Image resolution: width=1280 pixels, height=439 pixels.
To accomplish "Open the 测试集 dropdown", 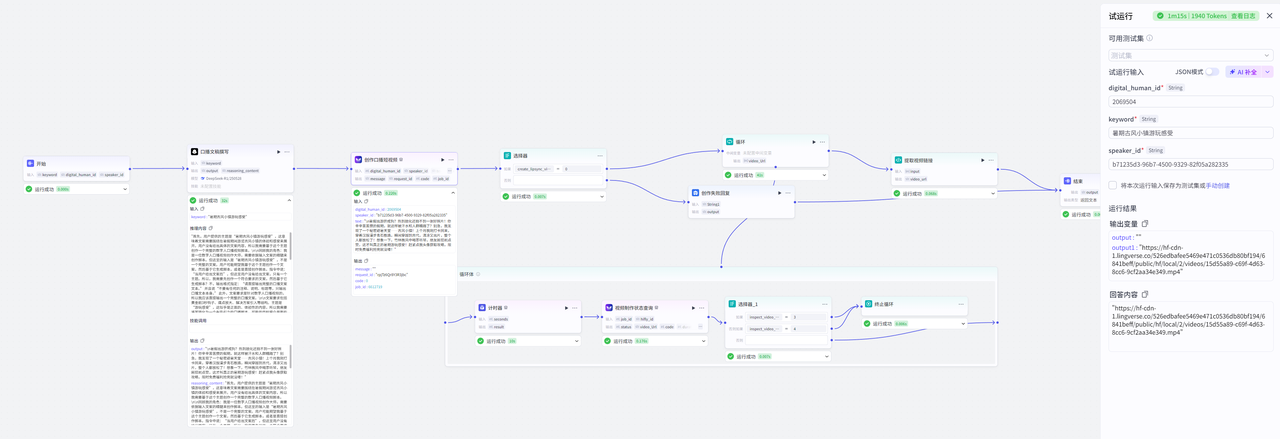I will pyautogui.click(x=1190, y=55).
